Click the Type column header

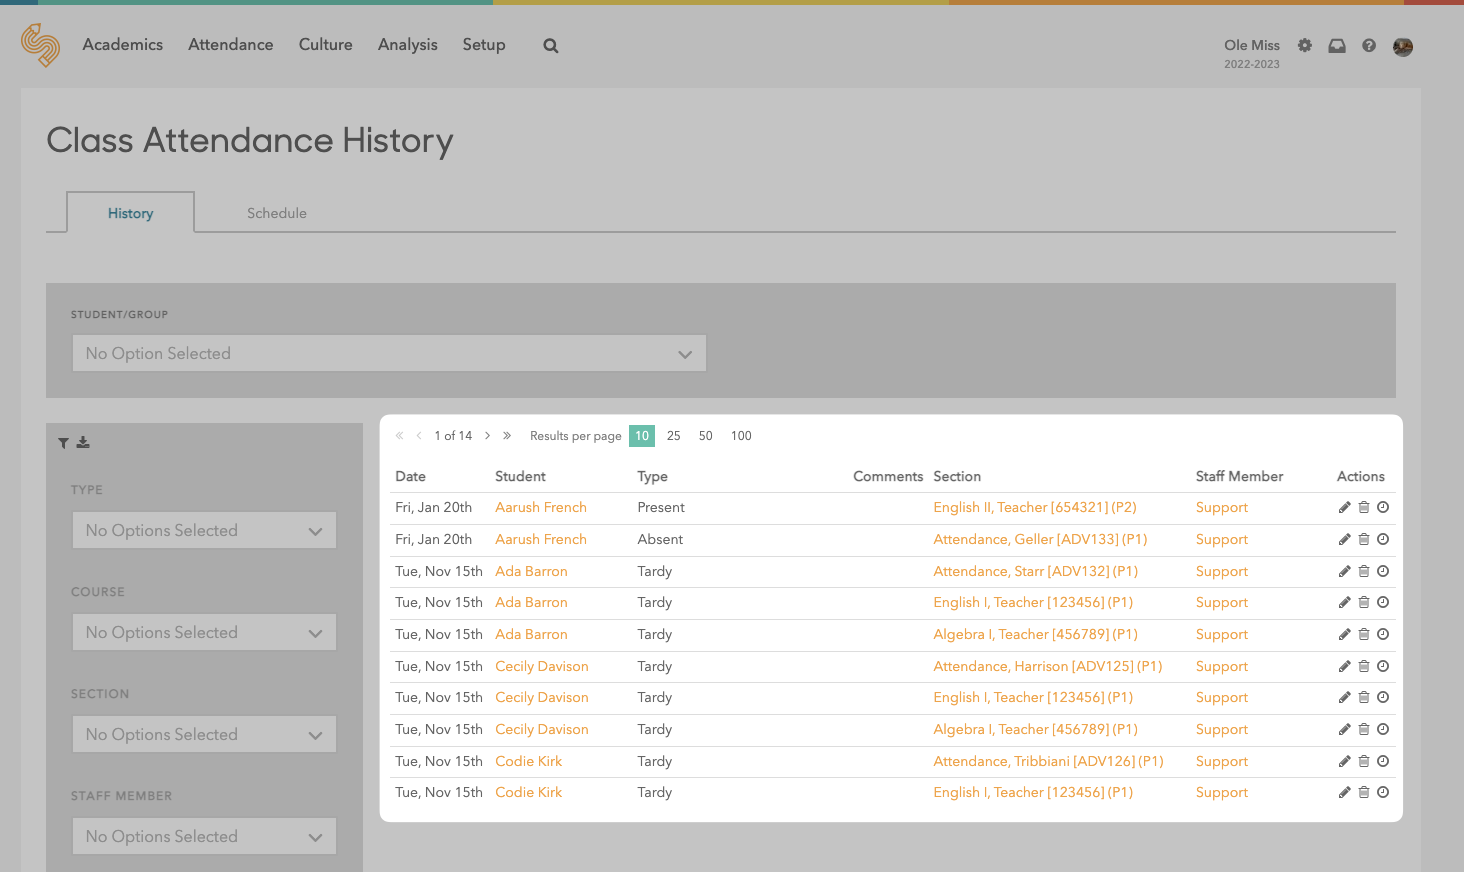pyautogui.click(x=653, y=476)
